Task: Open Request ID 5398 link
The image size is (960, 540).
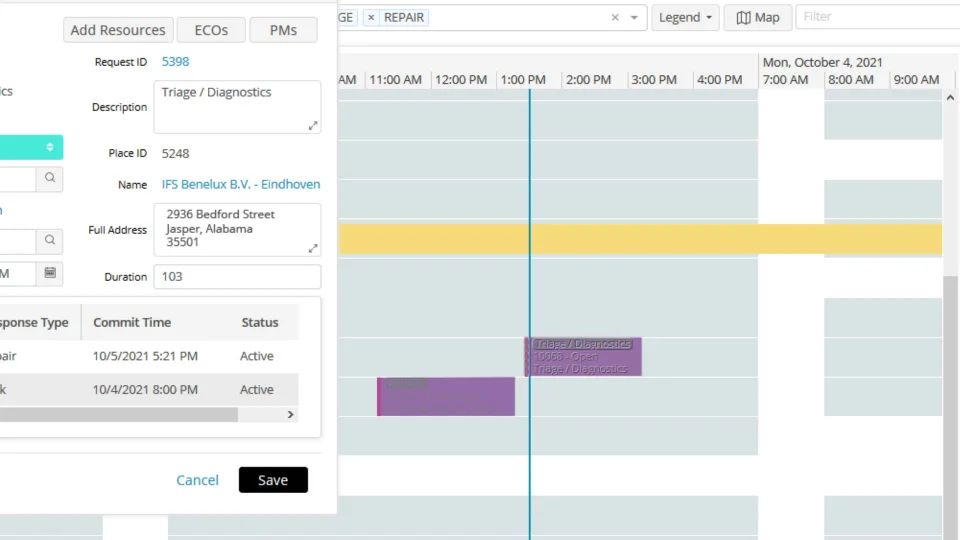Action: (x=176, y=62)
